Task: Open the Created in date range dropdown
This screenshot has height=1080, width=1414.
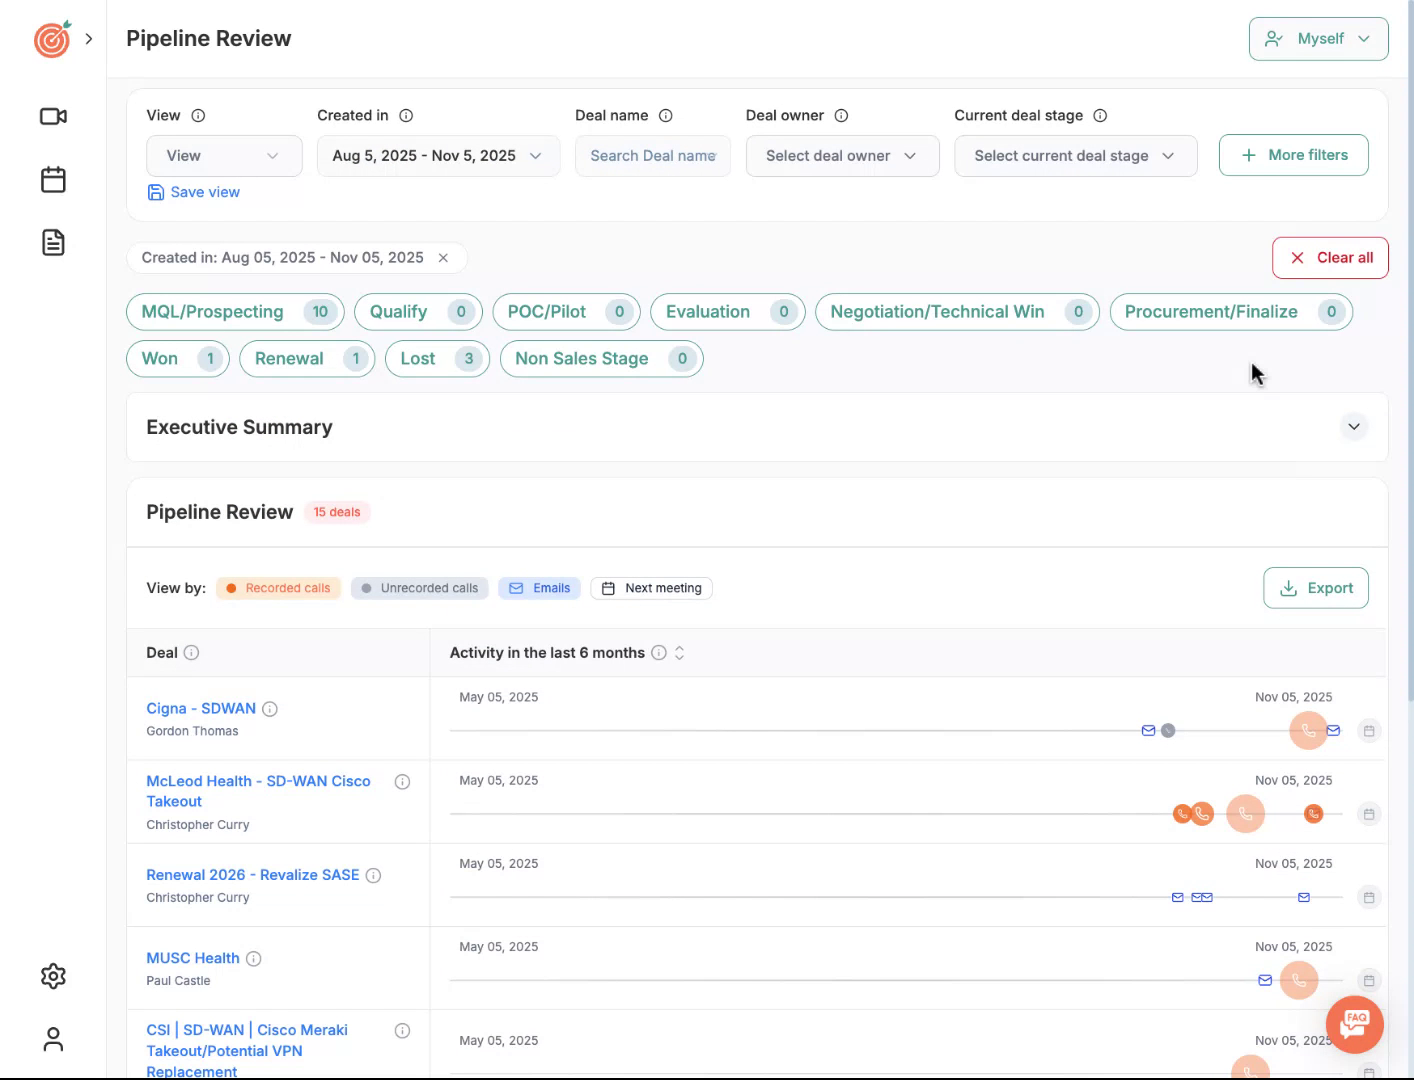Action: 438,156
